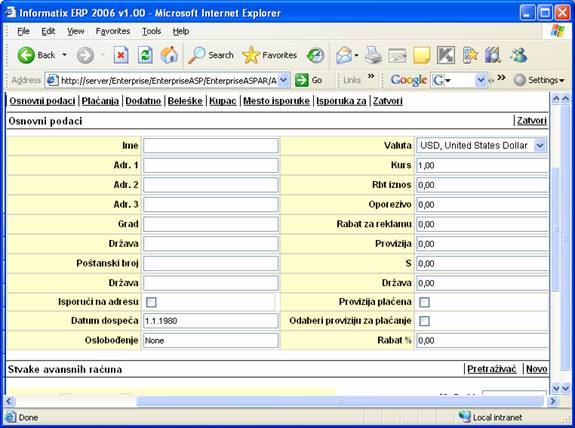
Task: Click Zatvori in Osnovni podaci header
Action: 532,121
